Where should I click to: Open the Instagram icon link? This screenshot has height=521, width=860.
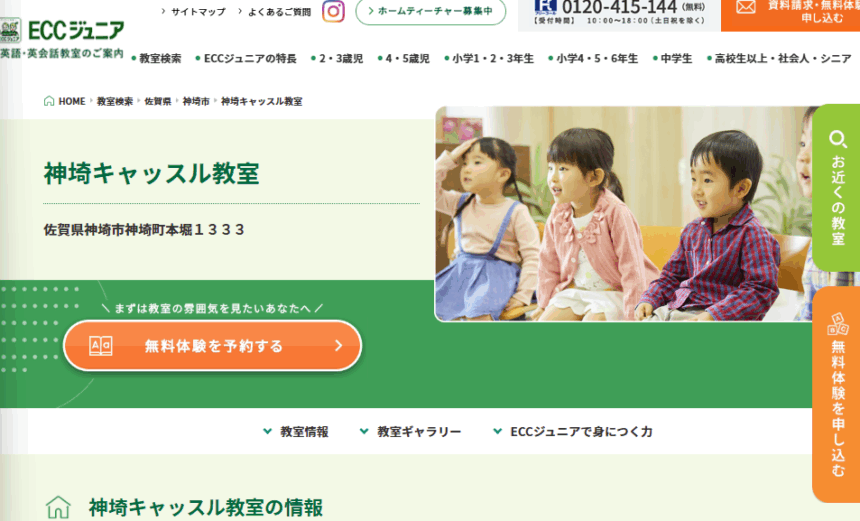pyautogui.click(x=333, y=11)
